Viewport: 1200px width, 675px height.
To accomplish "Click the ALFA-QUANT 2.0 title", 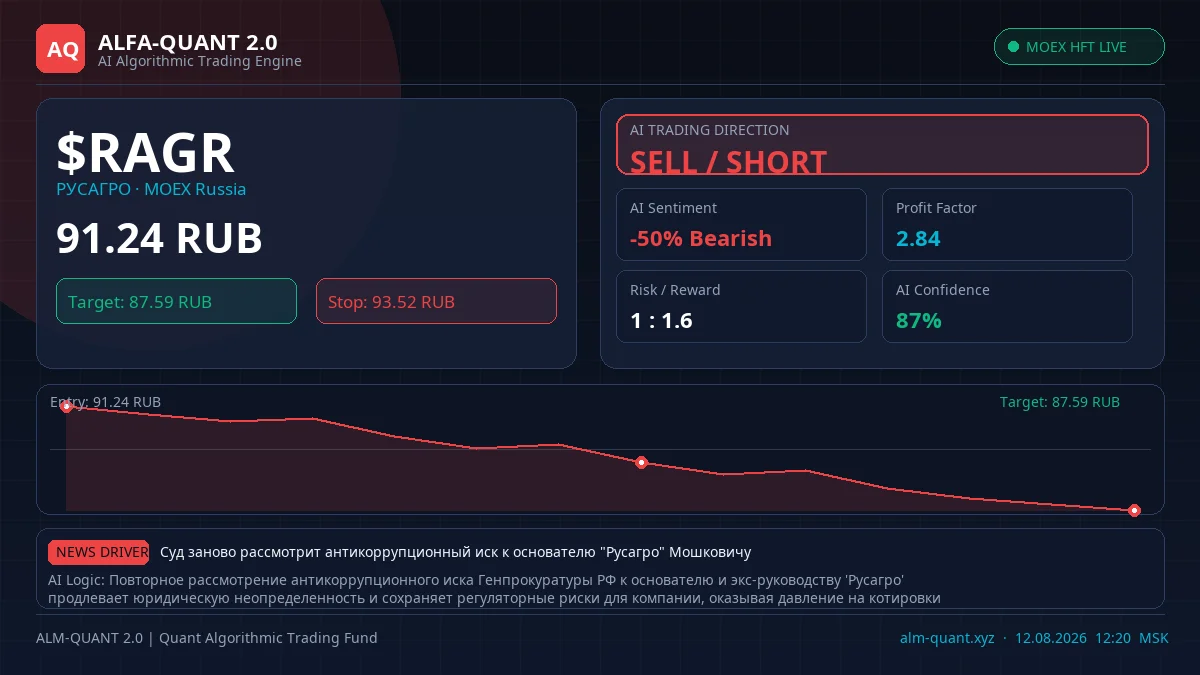I will tap(188, 42).
